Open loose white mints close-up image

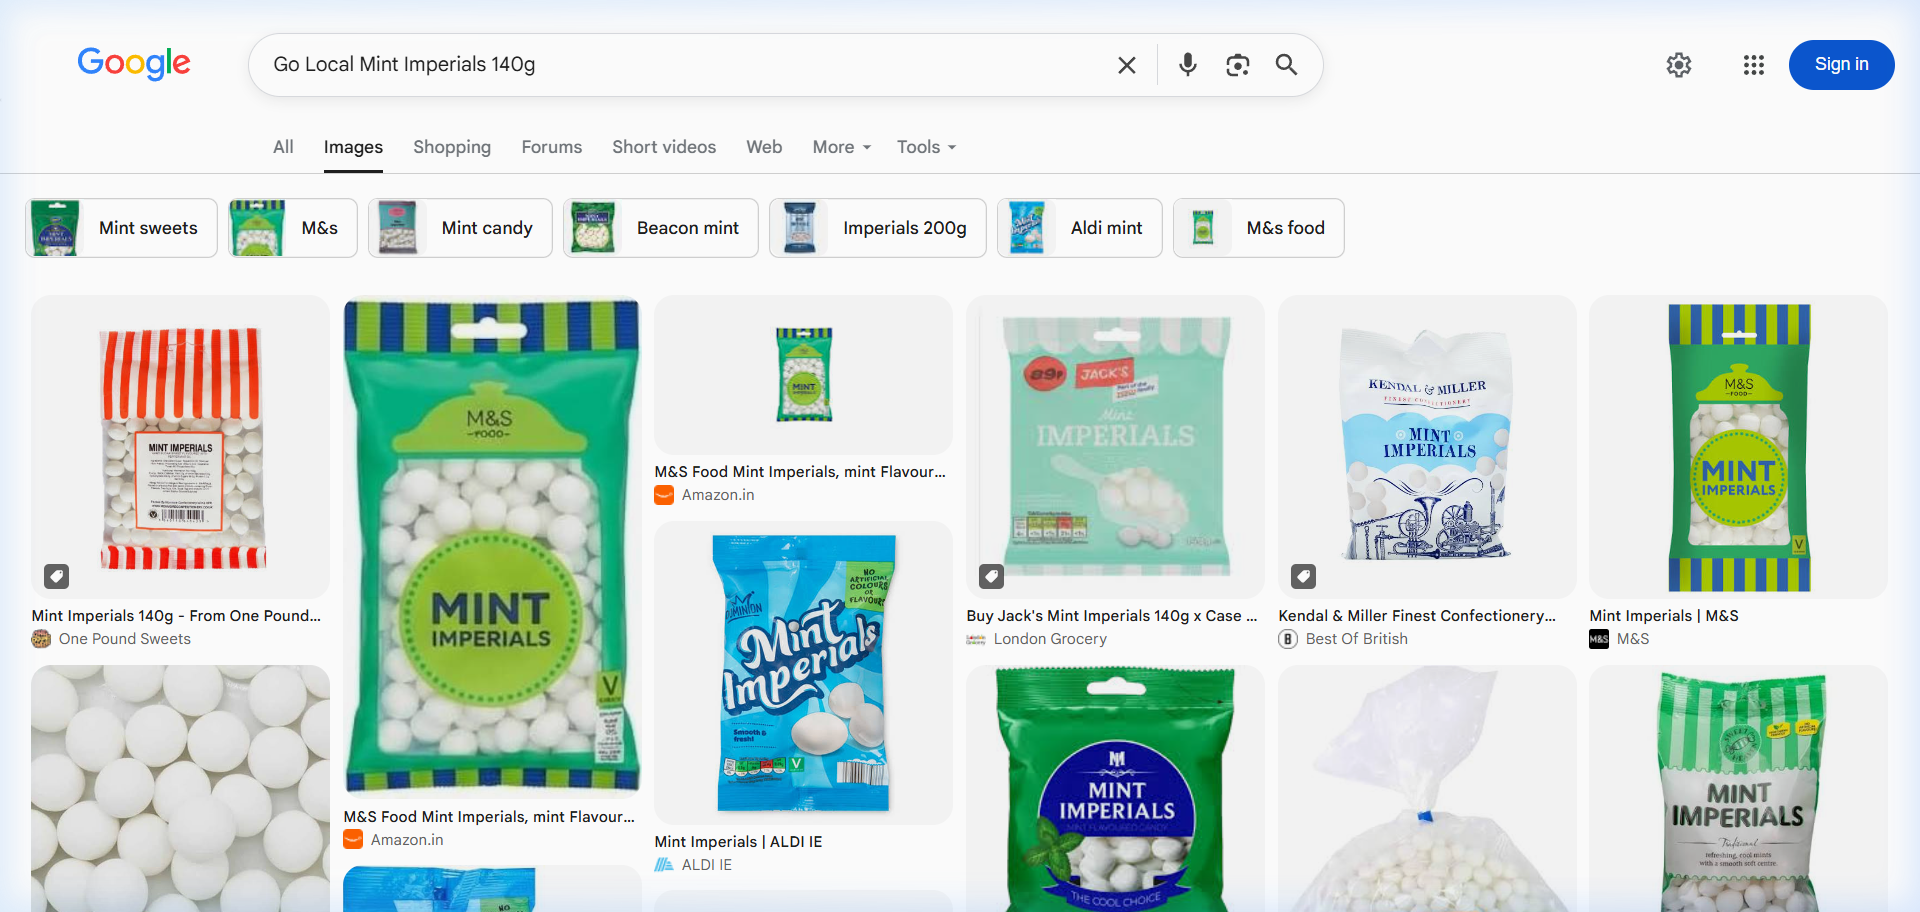point(180,789)
